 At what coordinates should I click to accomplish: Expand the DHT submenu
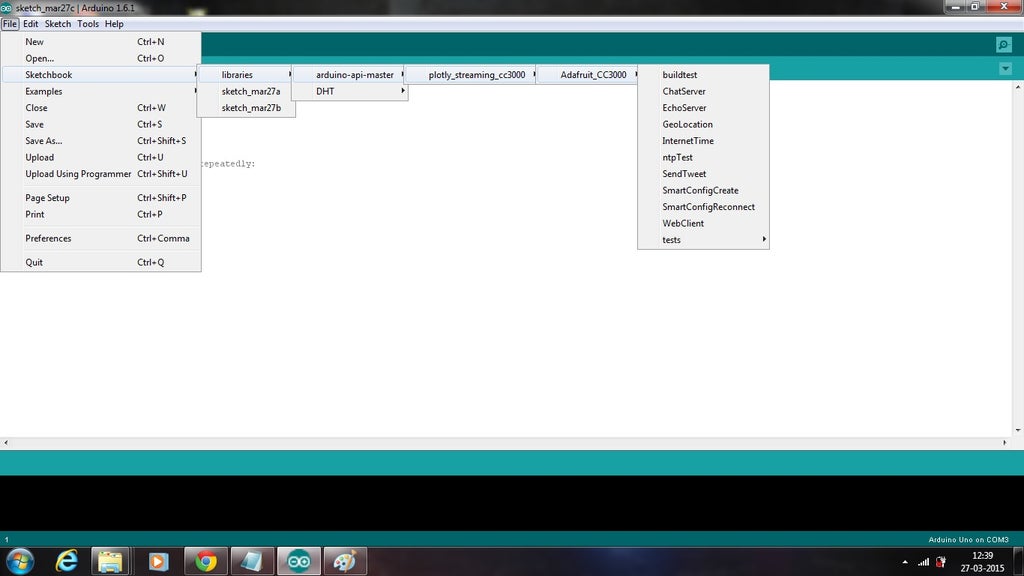click(x=349, y=91)
